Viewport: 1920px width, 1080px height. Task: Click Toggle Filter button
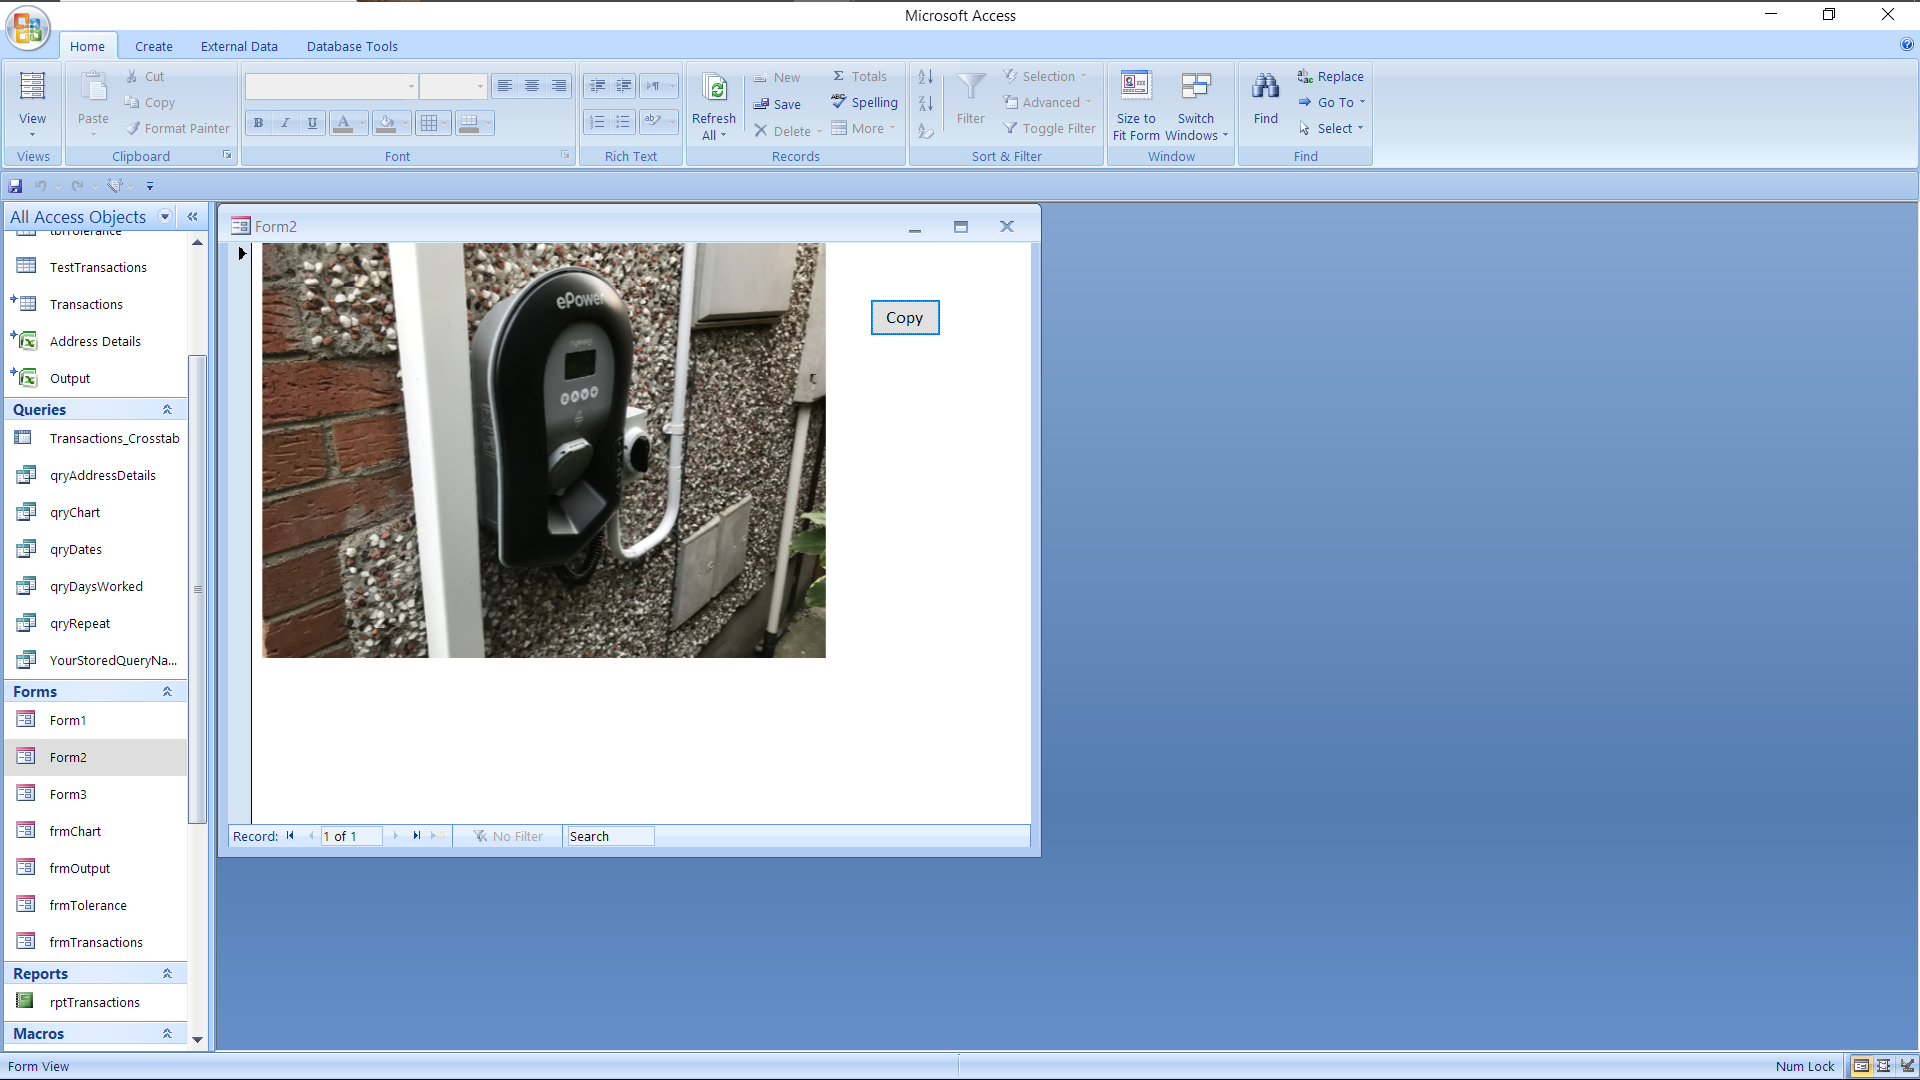(x=1050, y=129)
